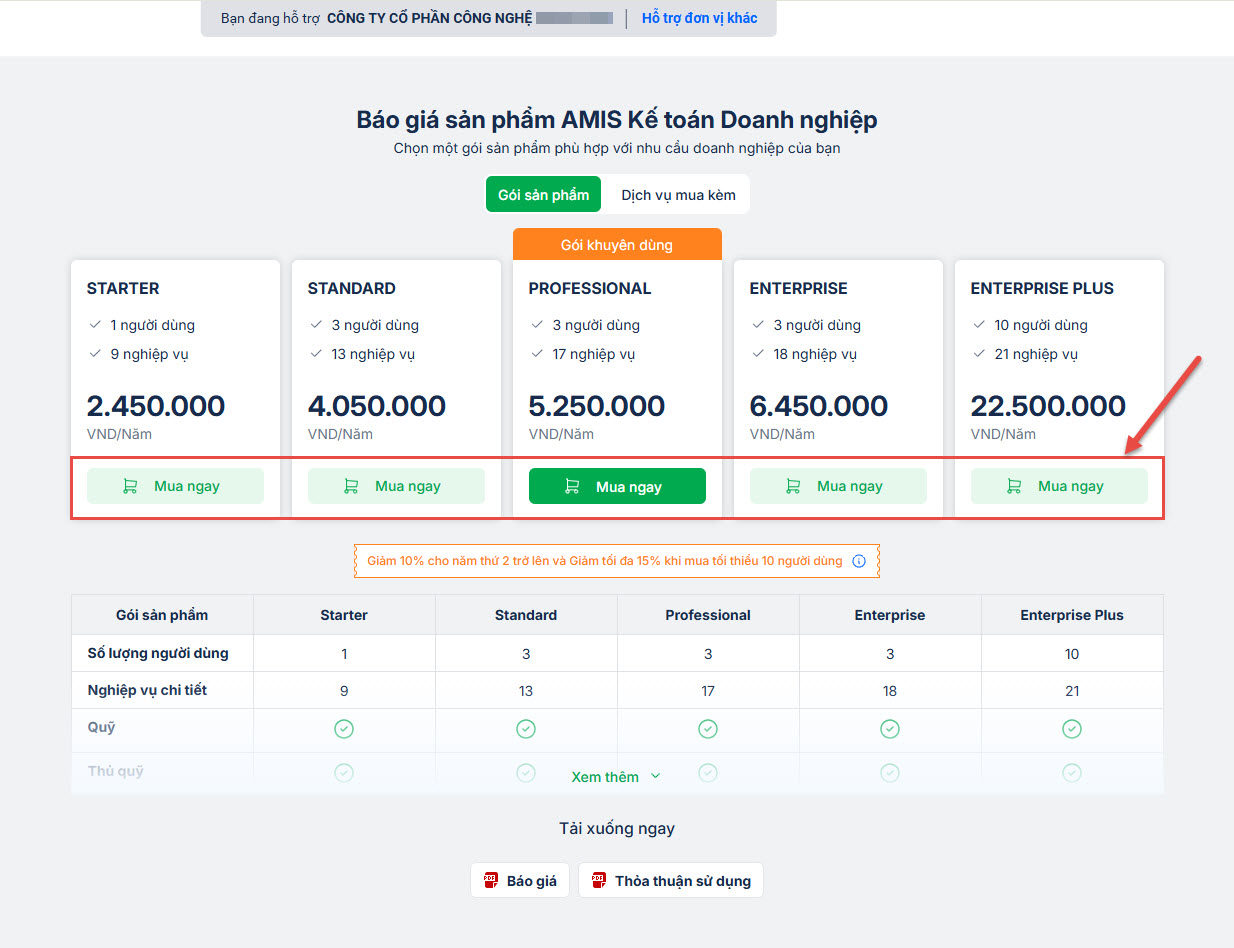Click the ENTERPRISE PLUS card title
This screenshot has height=948, width=1234.
pos(1042,288)
